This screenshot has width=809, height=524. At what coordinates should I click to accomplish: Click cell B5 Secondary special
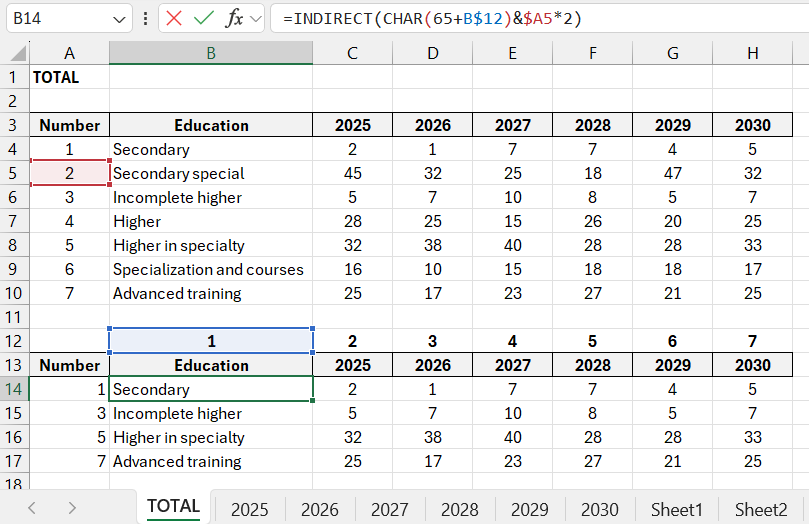click(211, 173)
